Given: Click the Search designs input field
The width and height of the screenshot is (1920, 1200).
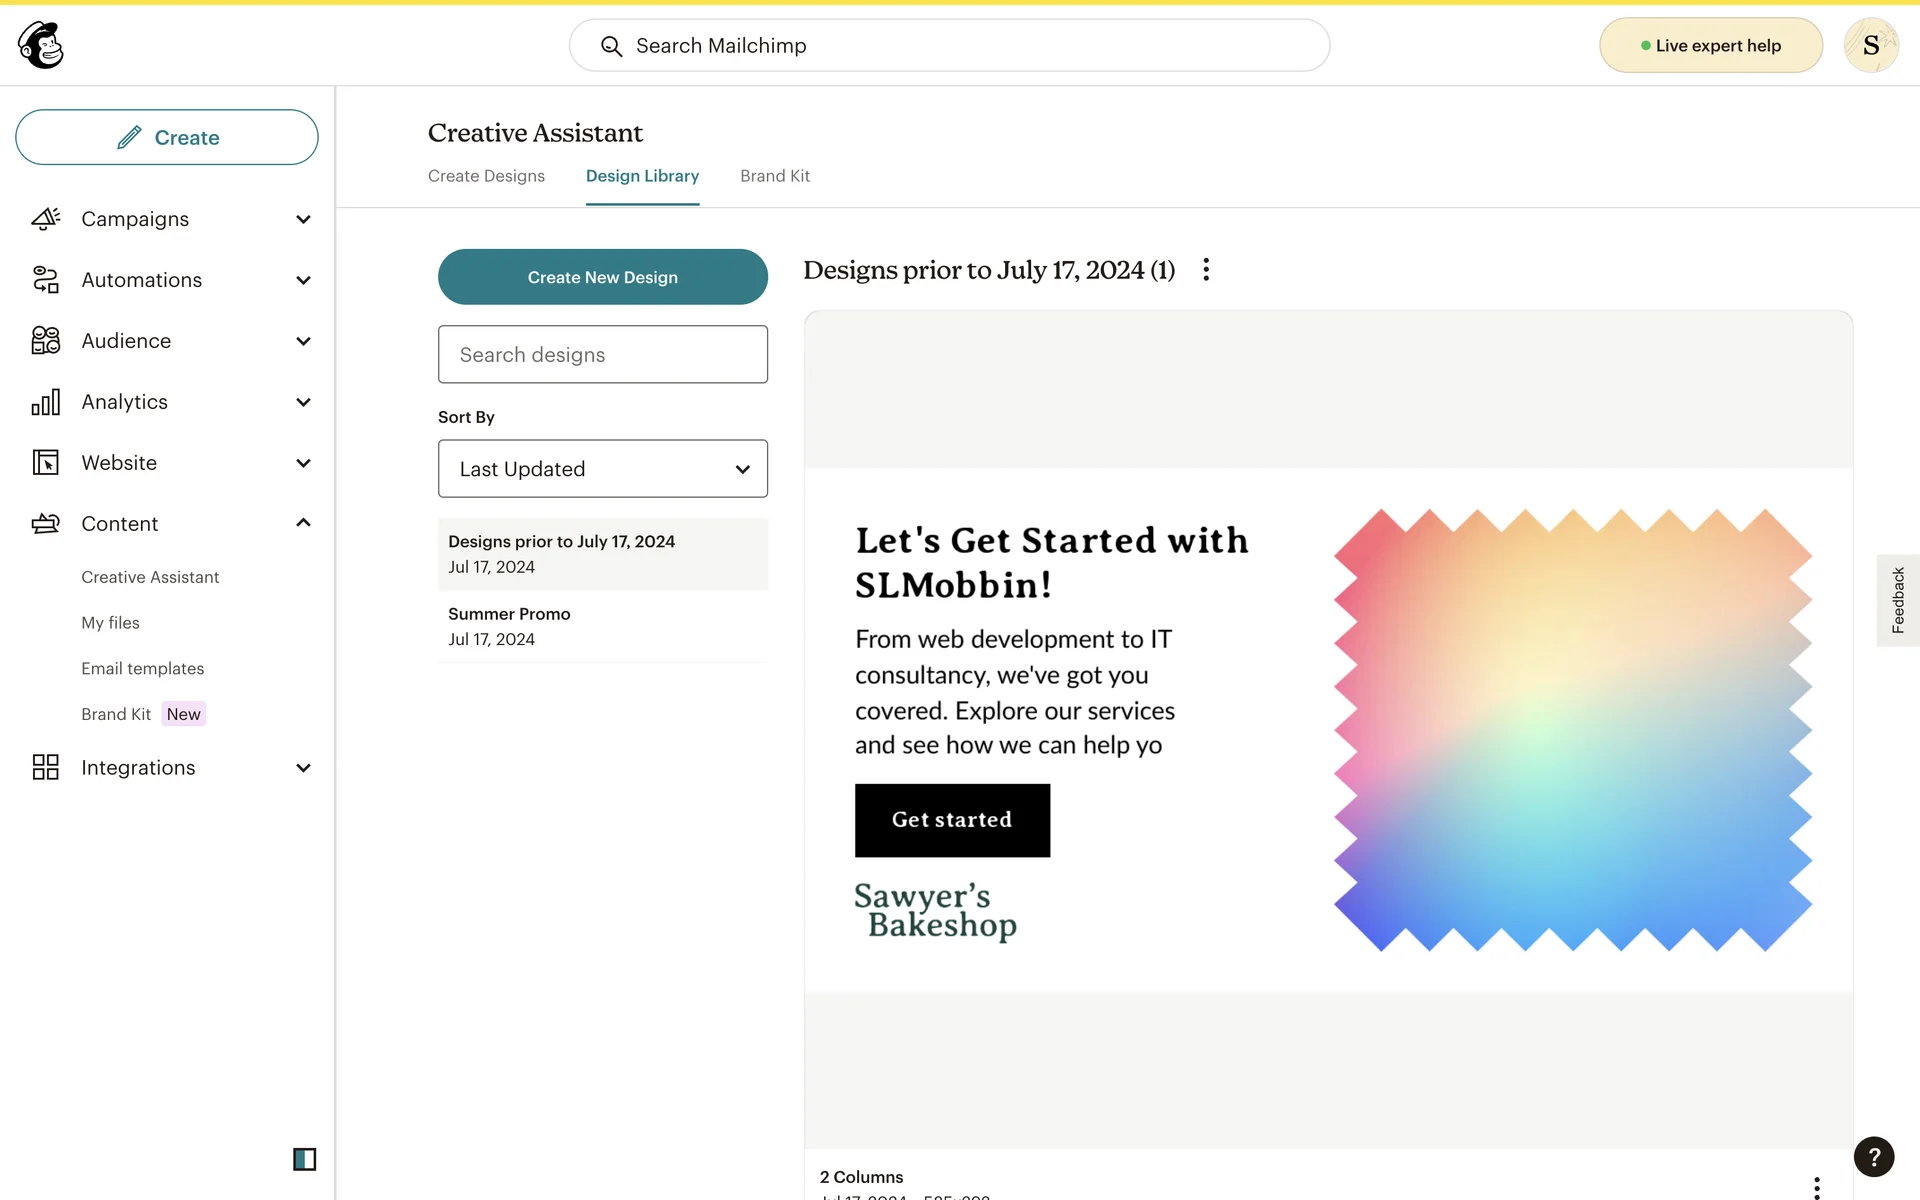Looking at the screenshot, I should 602,355.
